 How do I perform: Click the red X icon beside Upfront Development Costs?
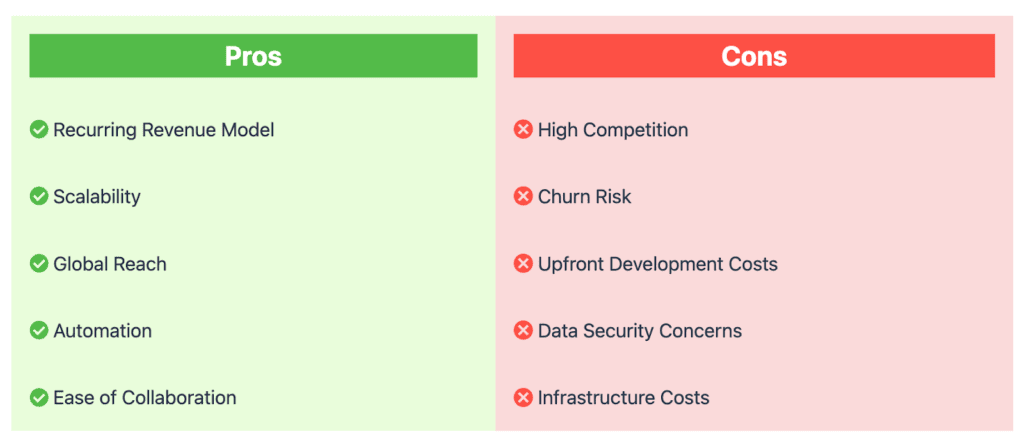[x=523, y=263]
